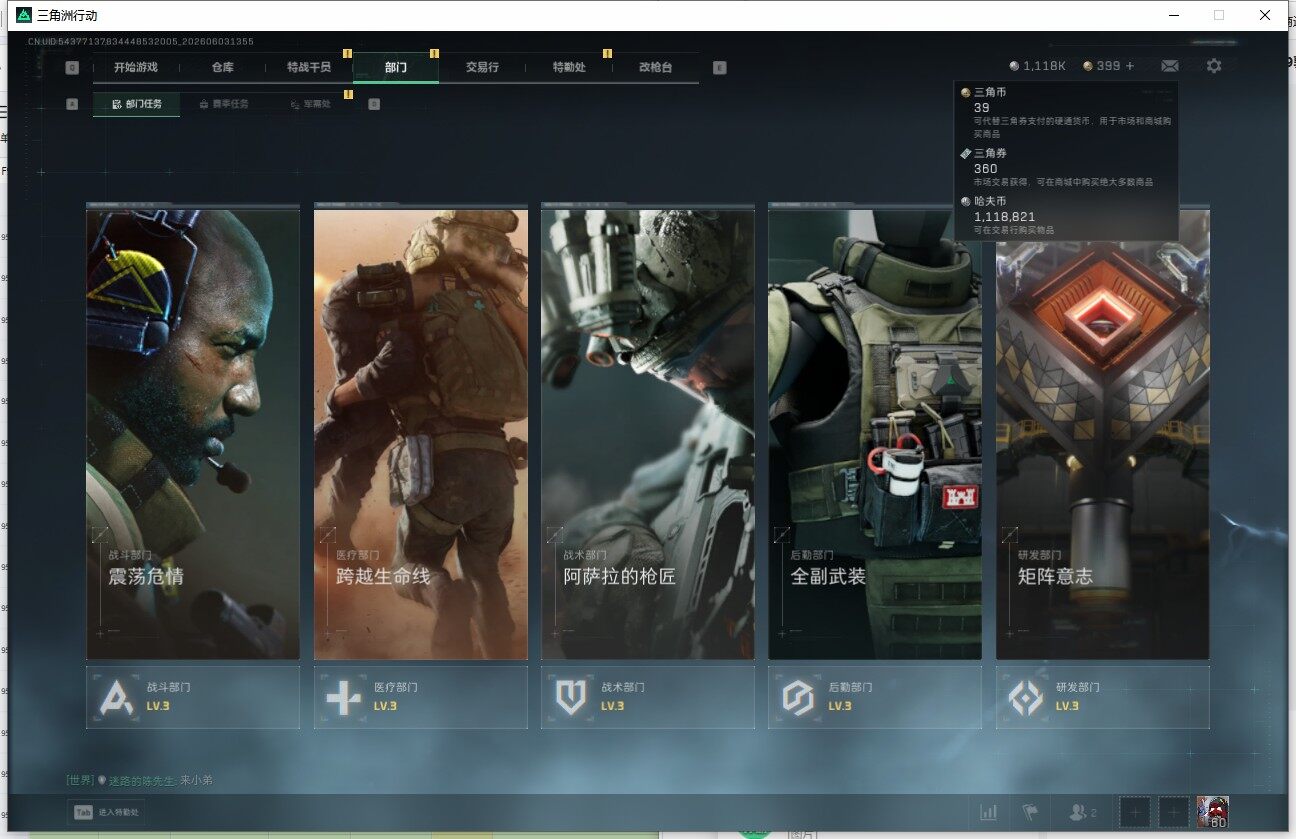The width and height of the screenshot is (1296, 839).
Task: Click the 后勤部门 hexagon emblem icon
Action: [798, 697]
